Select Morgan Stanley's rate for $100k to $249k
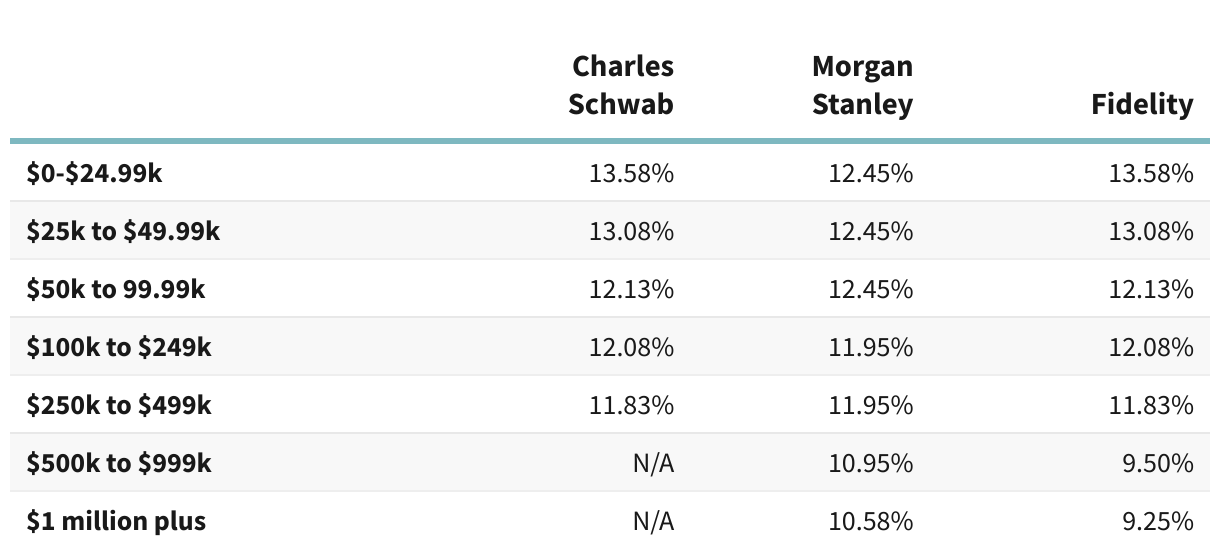Viewport: 1220px width, 558px height. click(x=870, y=347)
